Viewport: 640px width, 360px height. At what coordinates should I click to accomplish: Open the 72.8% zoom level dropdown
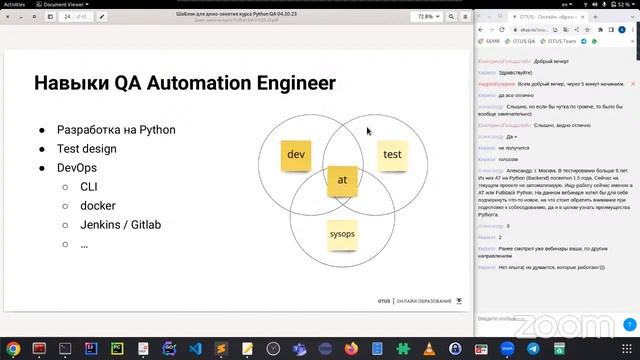pos(428,17)
